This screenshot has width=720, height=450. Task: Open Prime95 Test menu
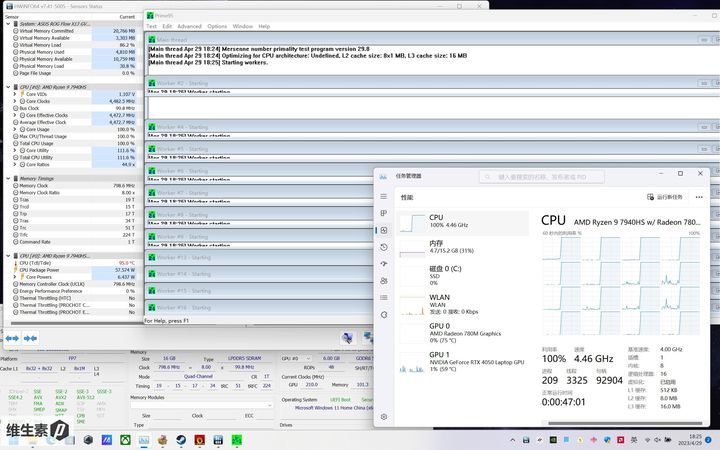[151, 26]
